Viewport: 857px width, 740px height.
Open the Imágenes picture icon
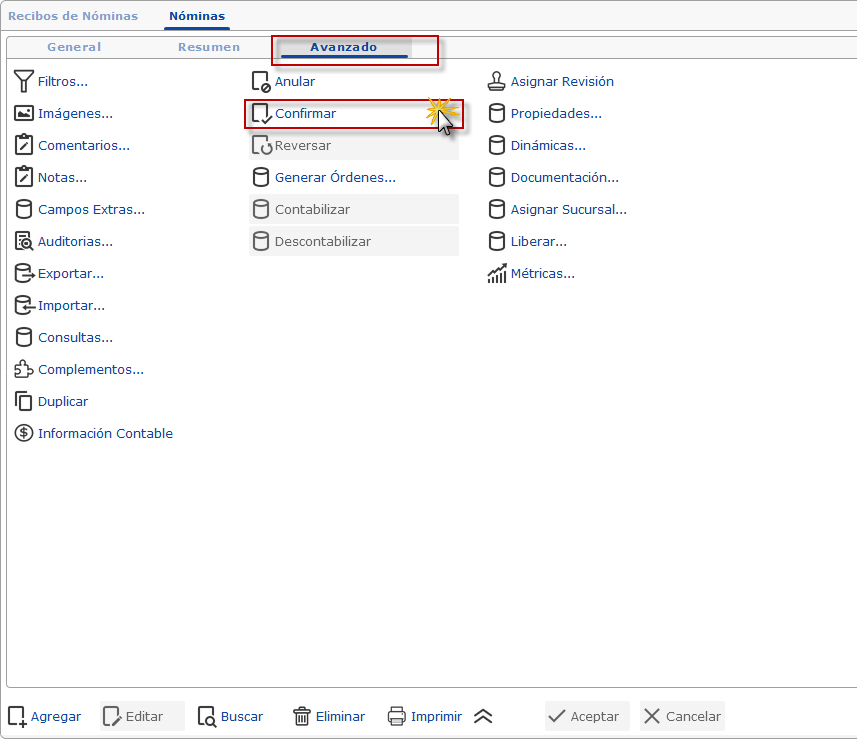[x=24, y=114]
